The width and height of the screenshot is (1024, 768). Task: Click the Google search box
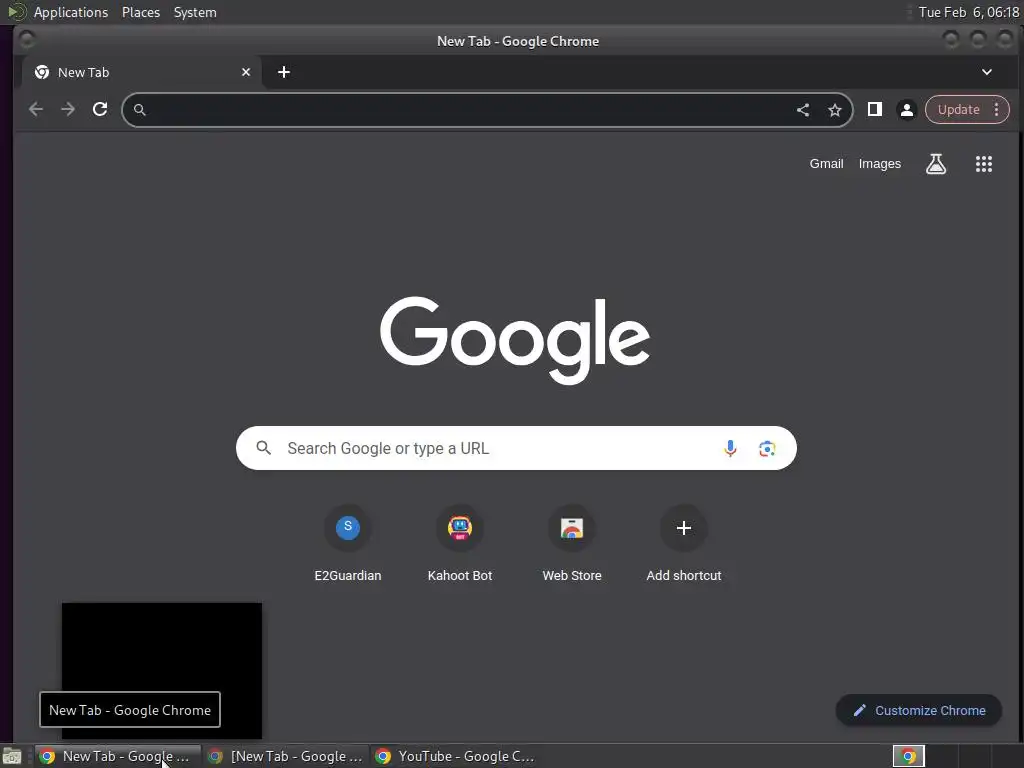tap(516, 448)
